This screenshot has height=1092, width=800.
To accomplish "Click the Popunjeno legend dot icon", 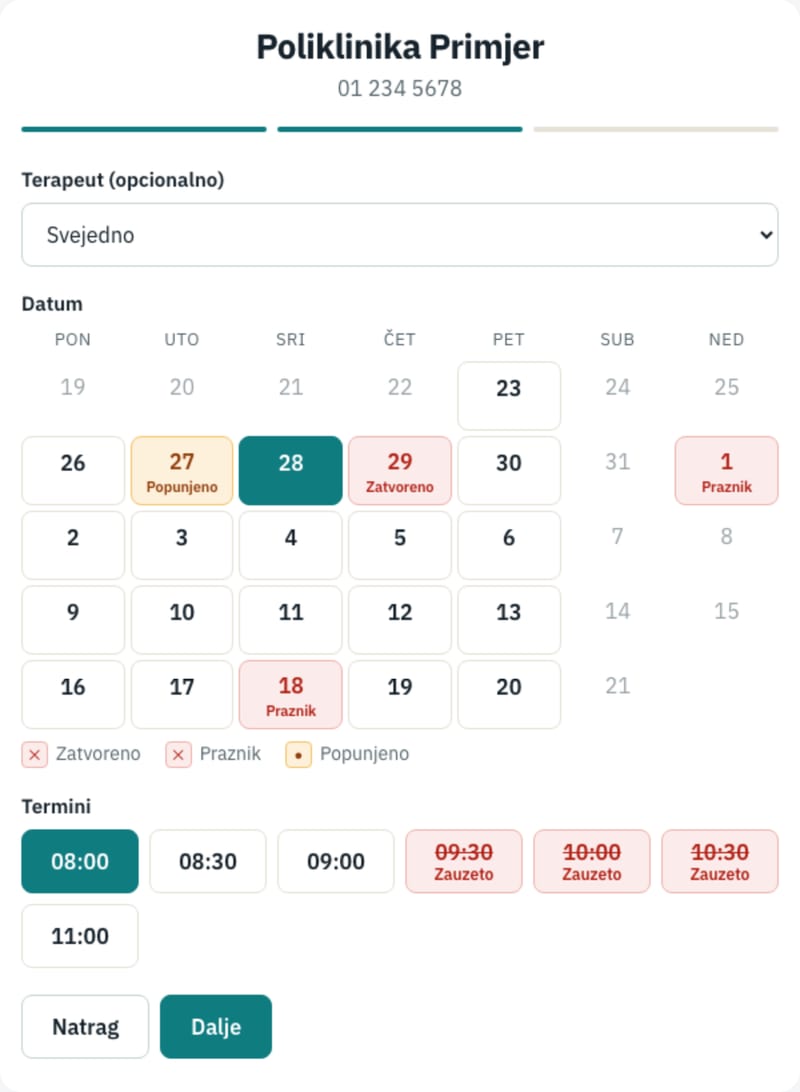I will click(298, 754).
